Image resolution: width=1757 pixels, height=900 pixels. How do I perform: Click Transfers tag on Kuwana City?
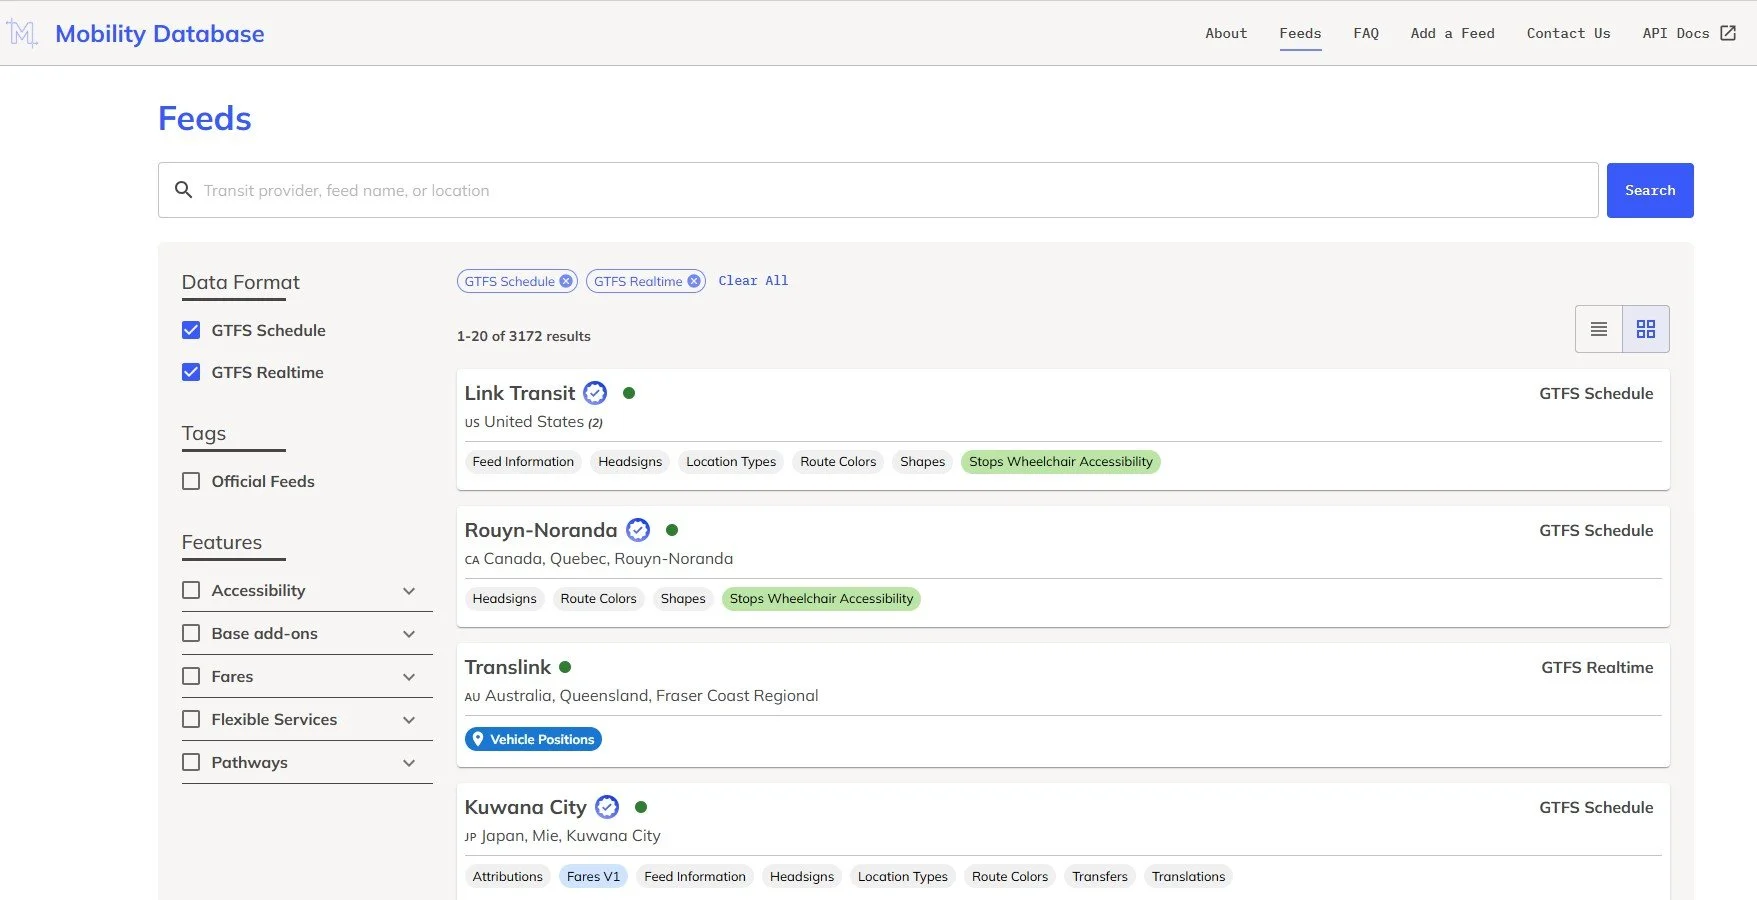click(x=1100, y=877)
